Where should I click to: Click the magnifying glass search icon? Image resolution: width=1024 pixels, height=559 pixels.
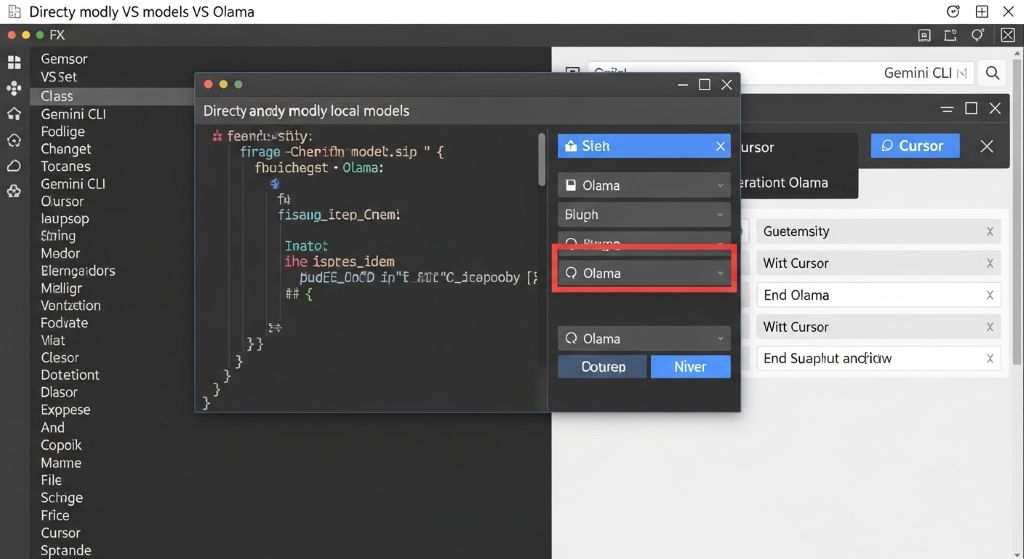click(992, 73)
